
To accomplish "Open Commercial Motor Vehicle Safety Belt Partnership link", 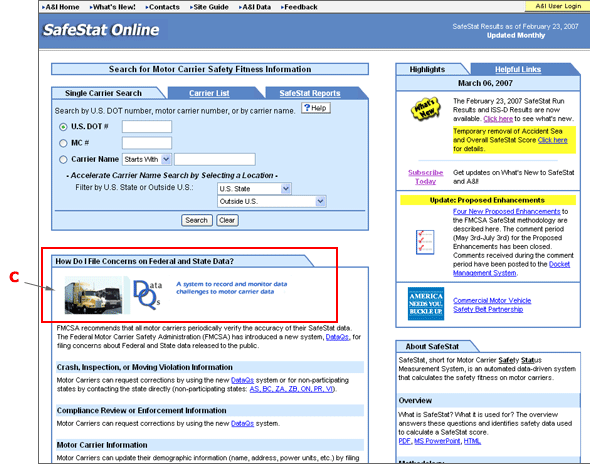I will coord(492,305).
